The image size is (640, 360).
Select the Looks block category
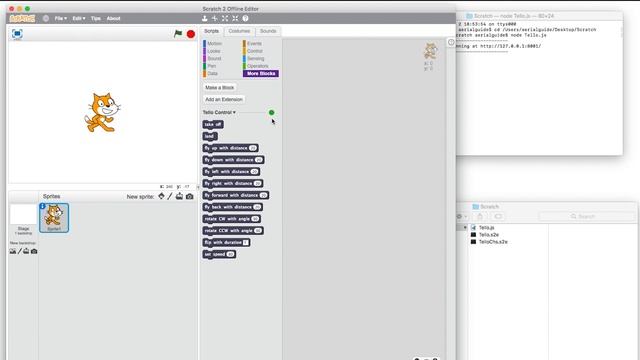pos(212,51)
